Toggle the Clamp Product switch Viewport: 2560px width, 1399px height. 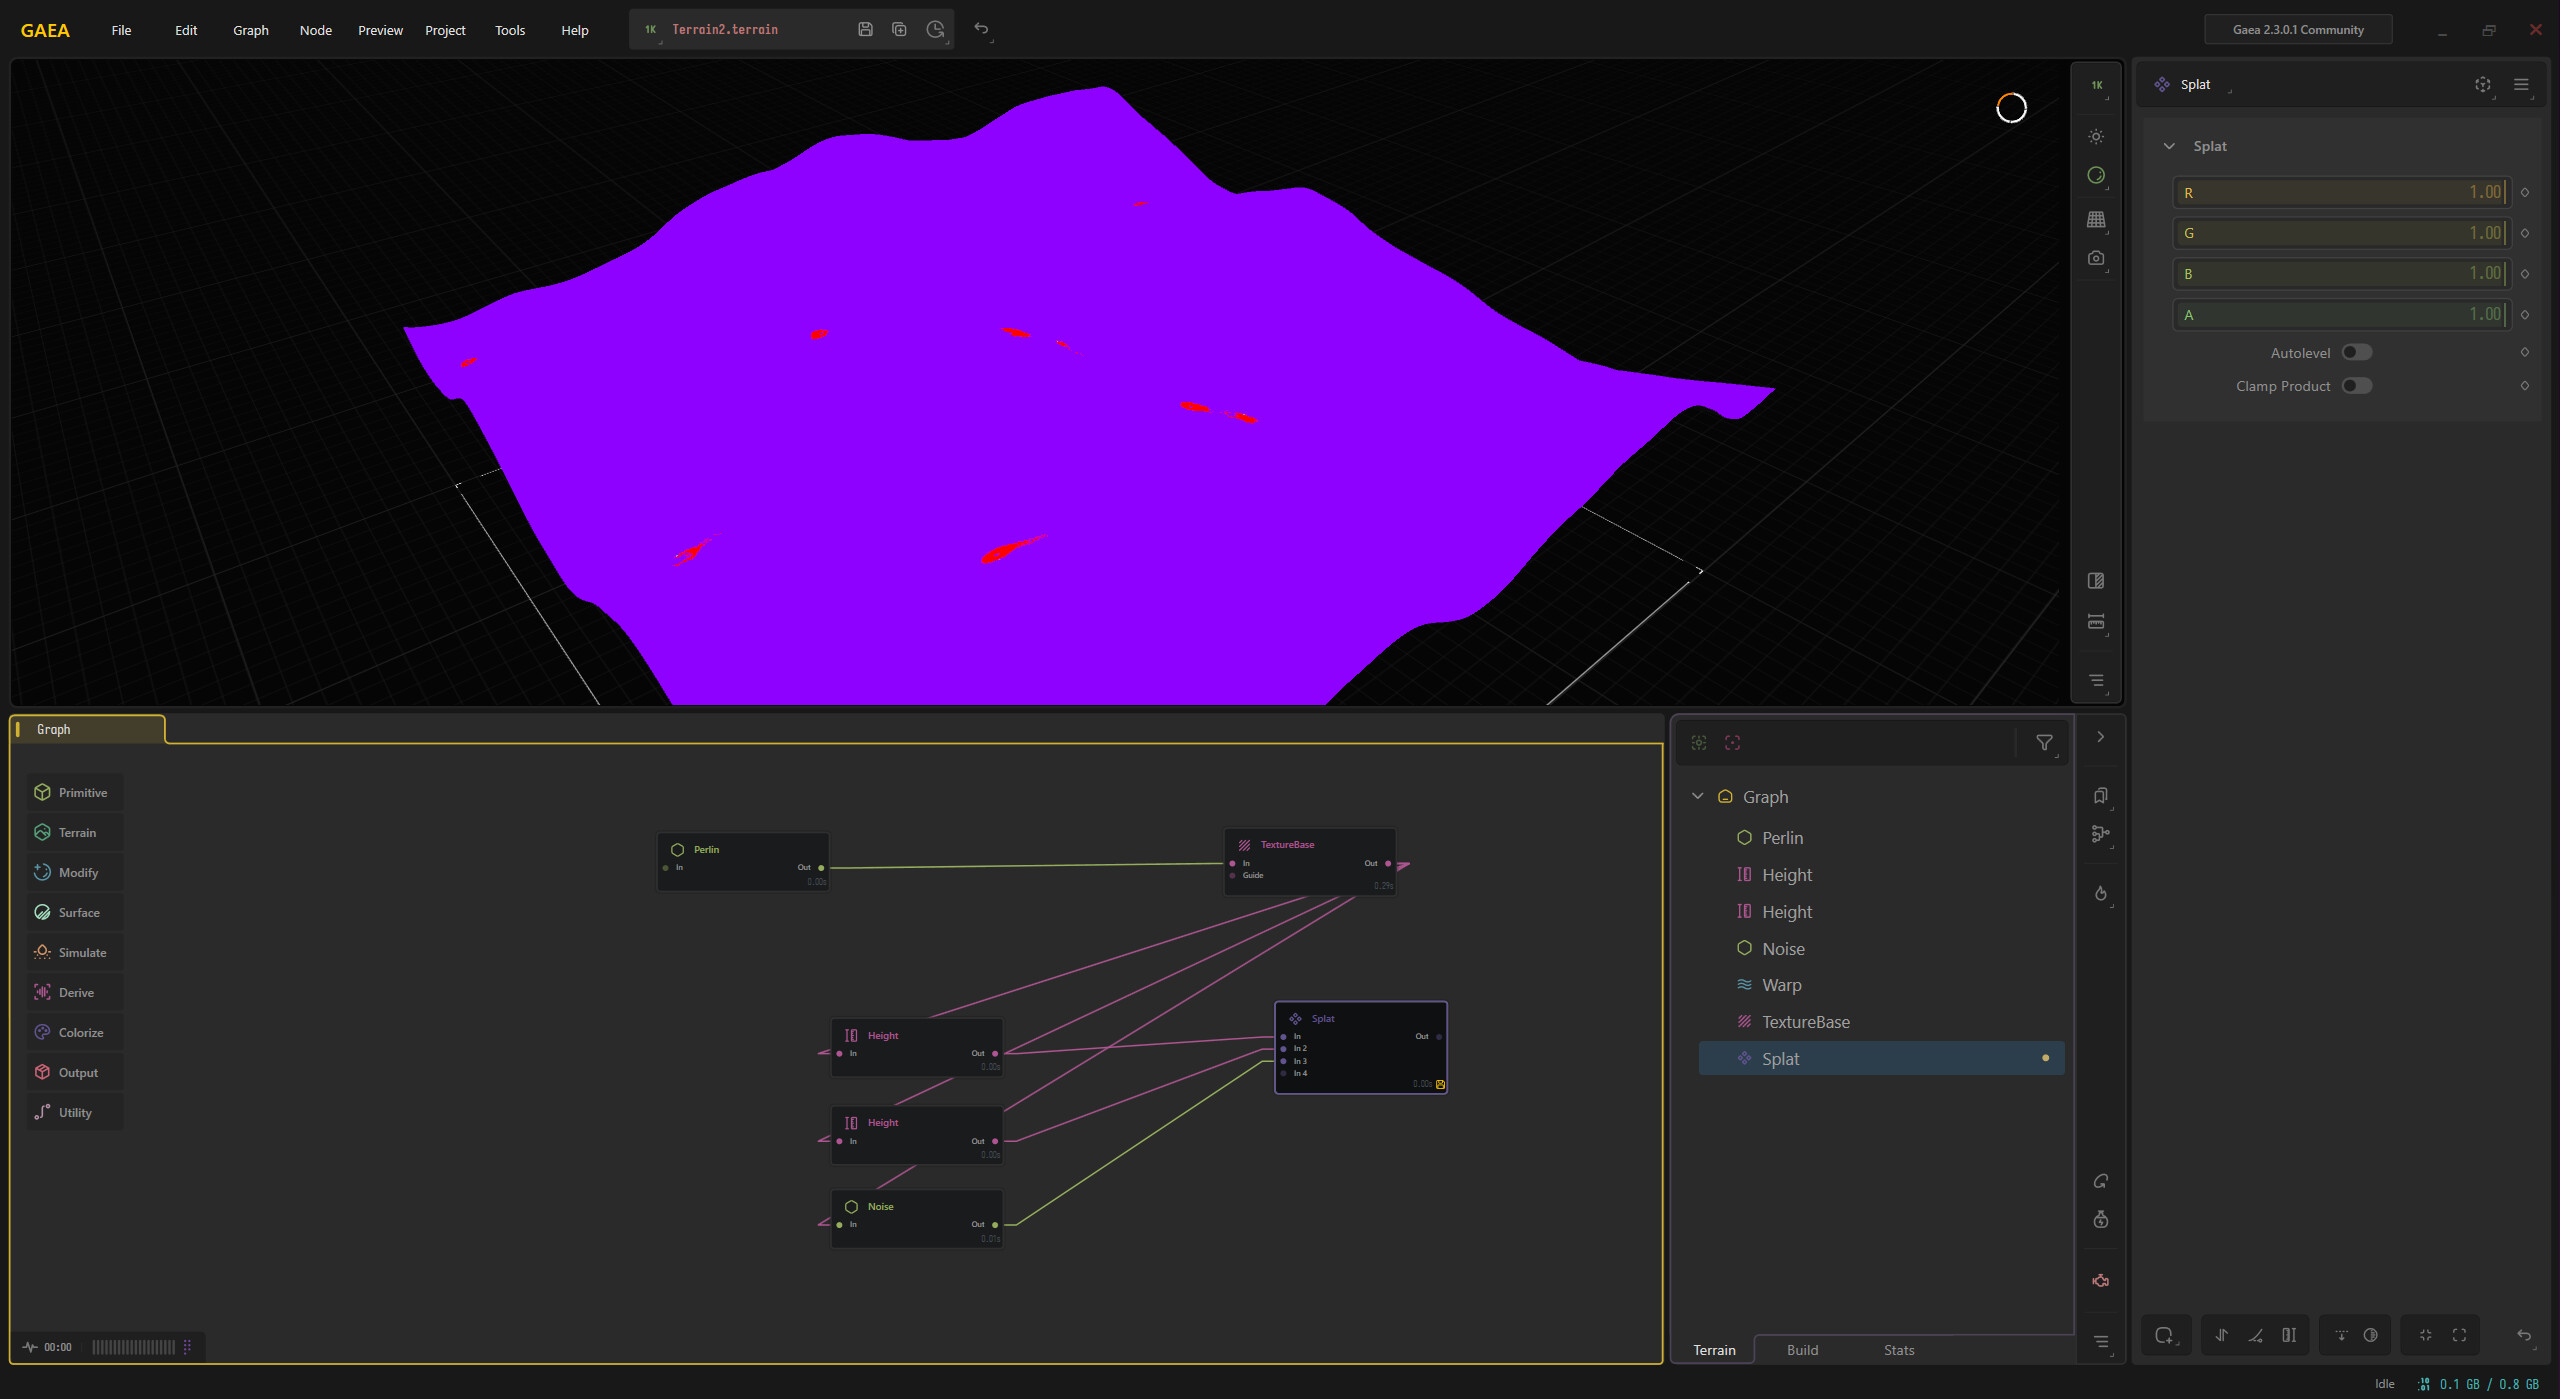[x=2356, y=386]
